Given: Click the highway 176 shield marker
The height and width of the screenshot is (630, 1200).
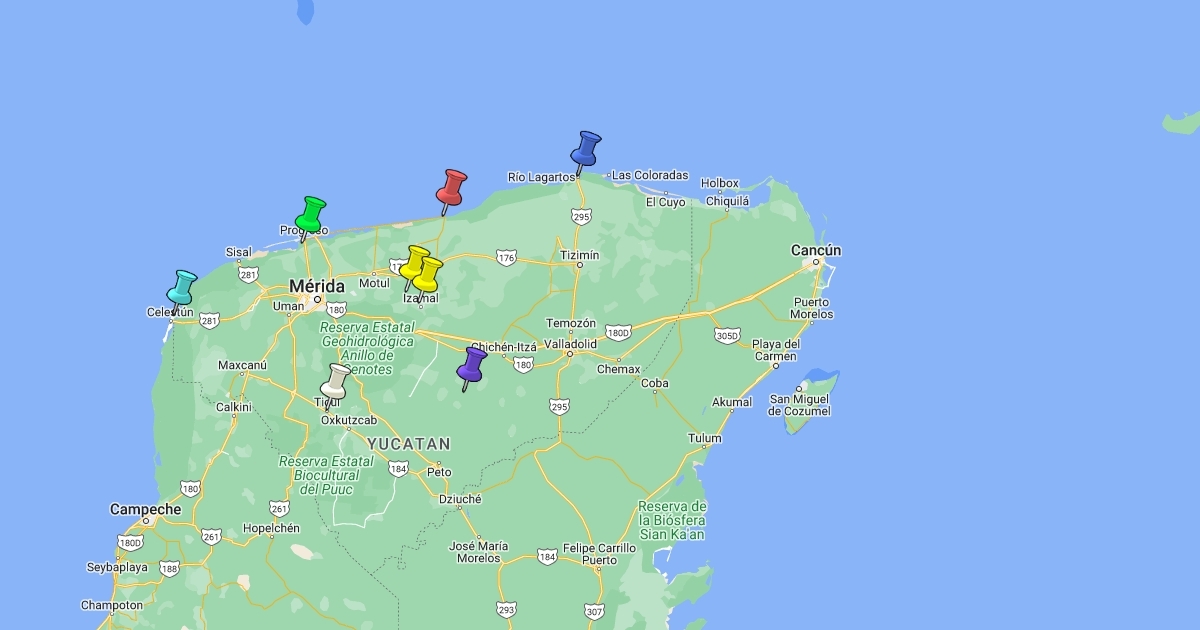Looking at the screenshot, I should click(x=506, y=258).
